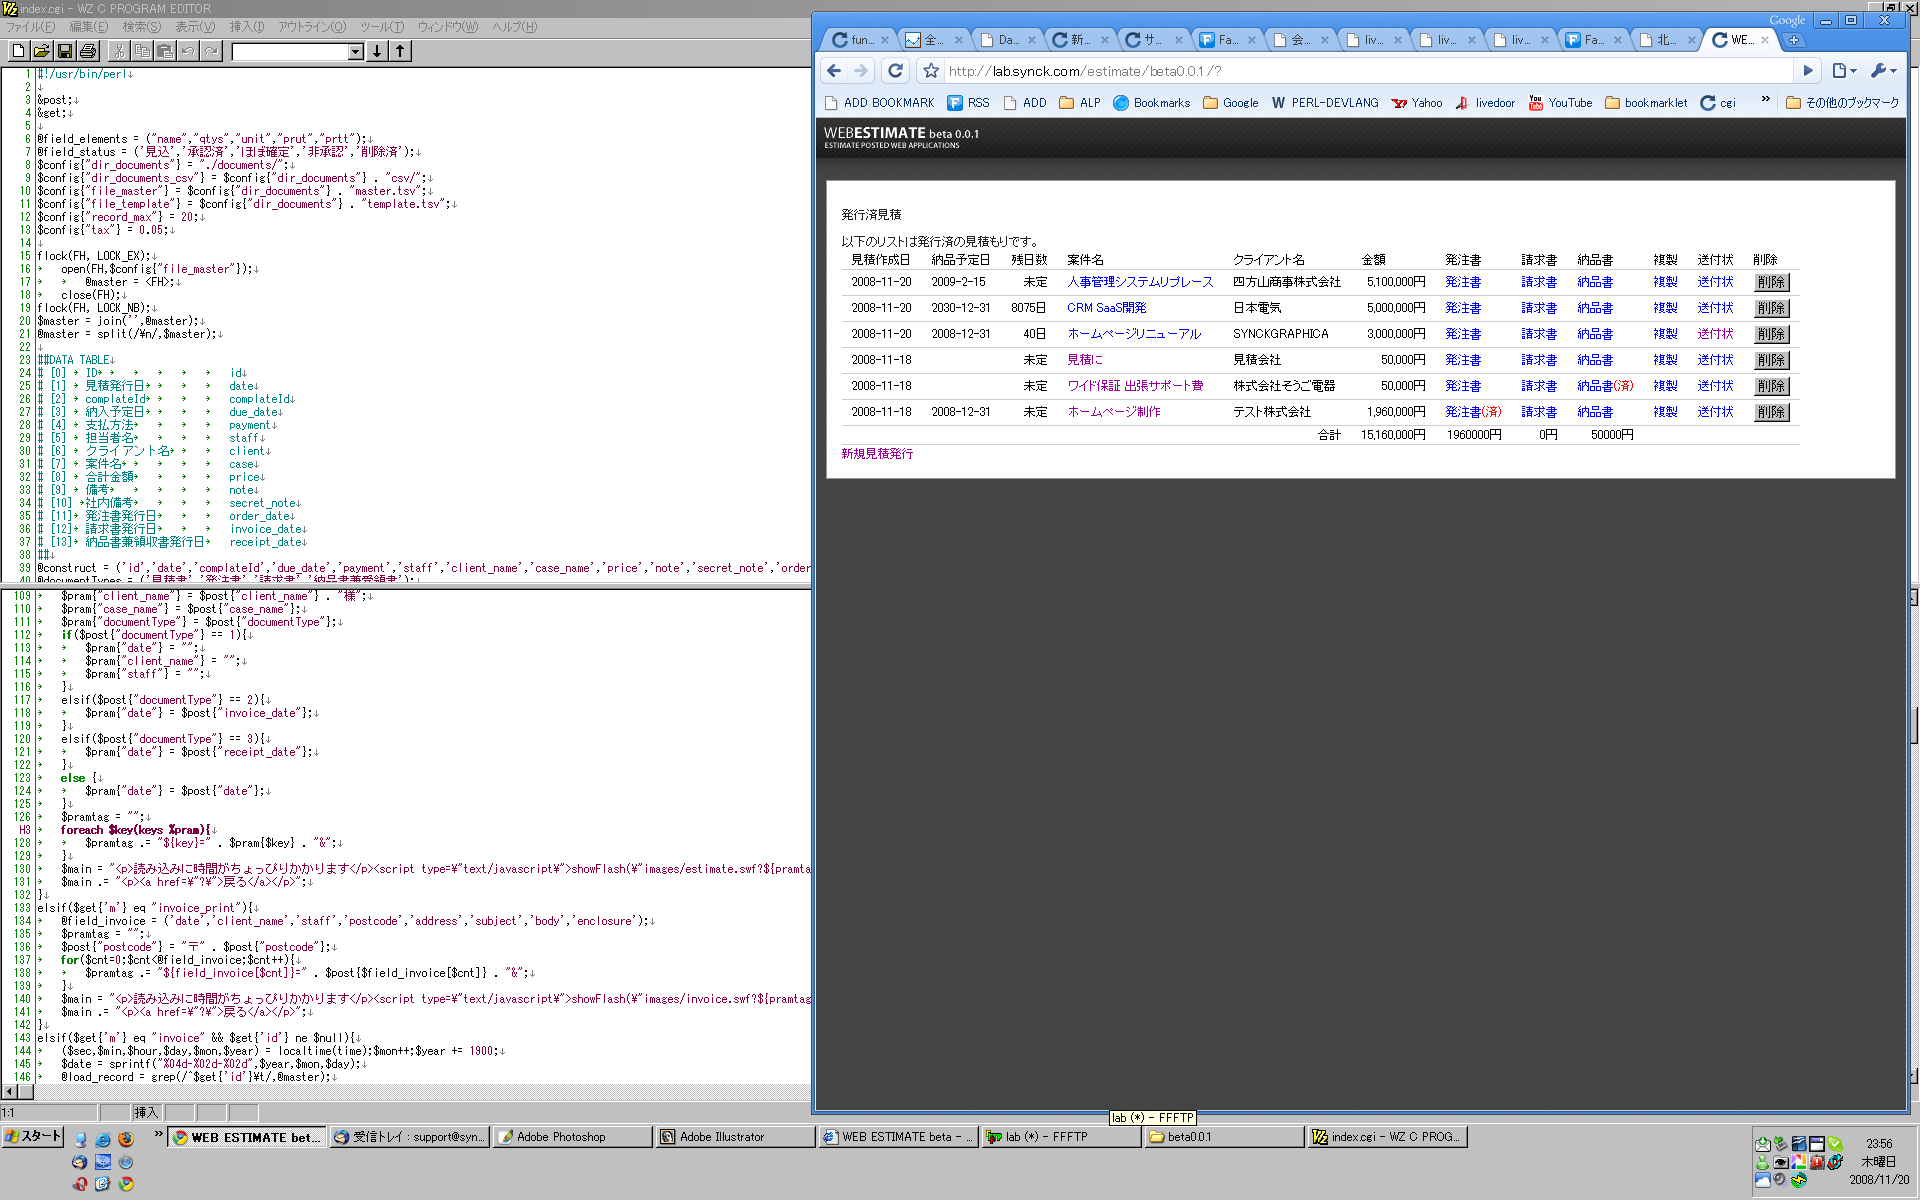Image resolution: width=1920 pixels, height=1200 pixels.
Task: Open the ヘルプ(H) menu in WZ Editor
Action: pos(514,27)
